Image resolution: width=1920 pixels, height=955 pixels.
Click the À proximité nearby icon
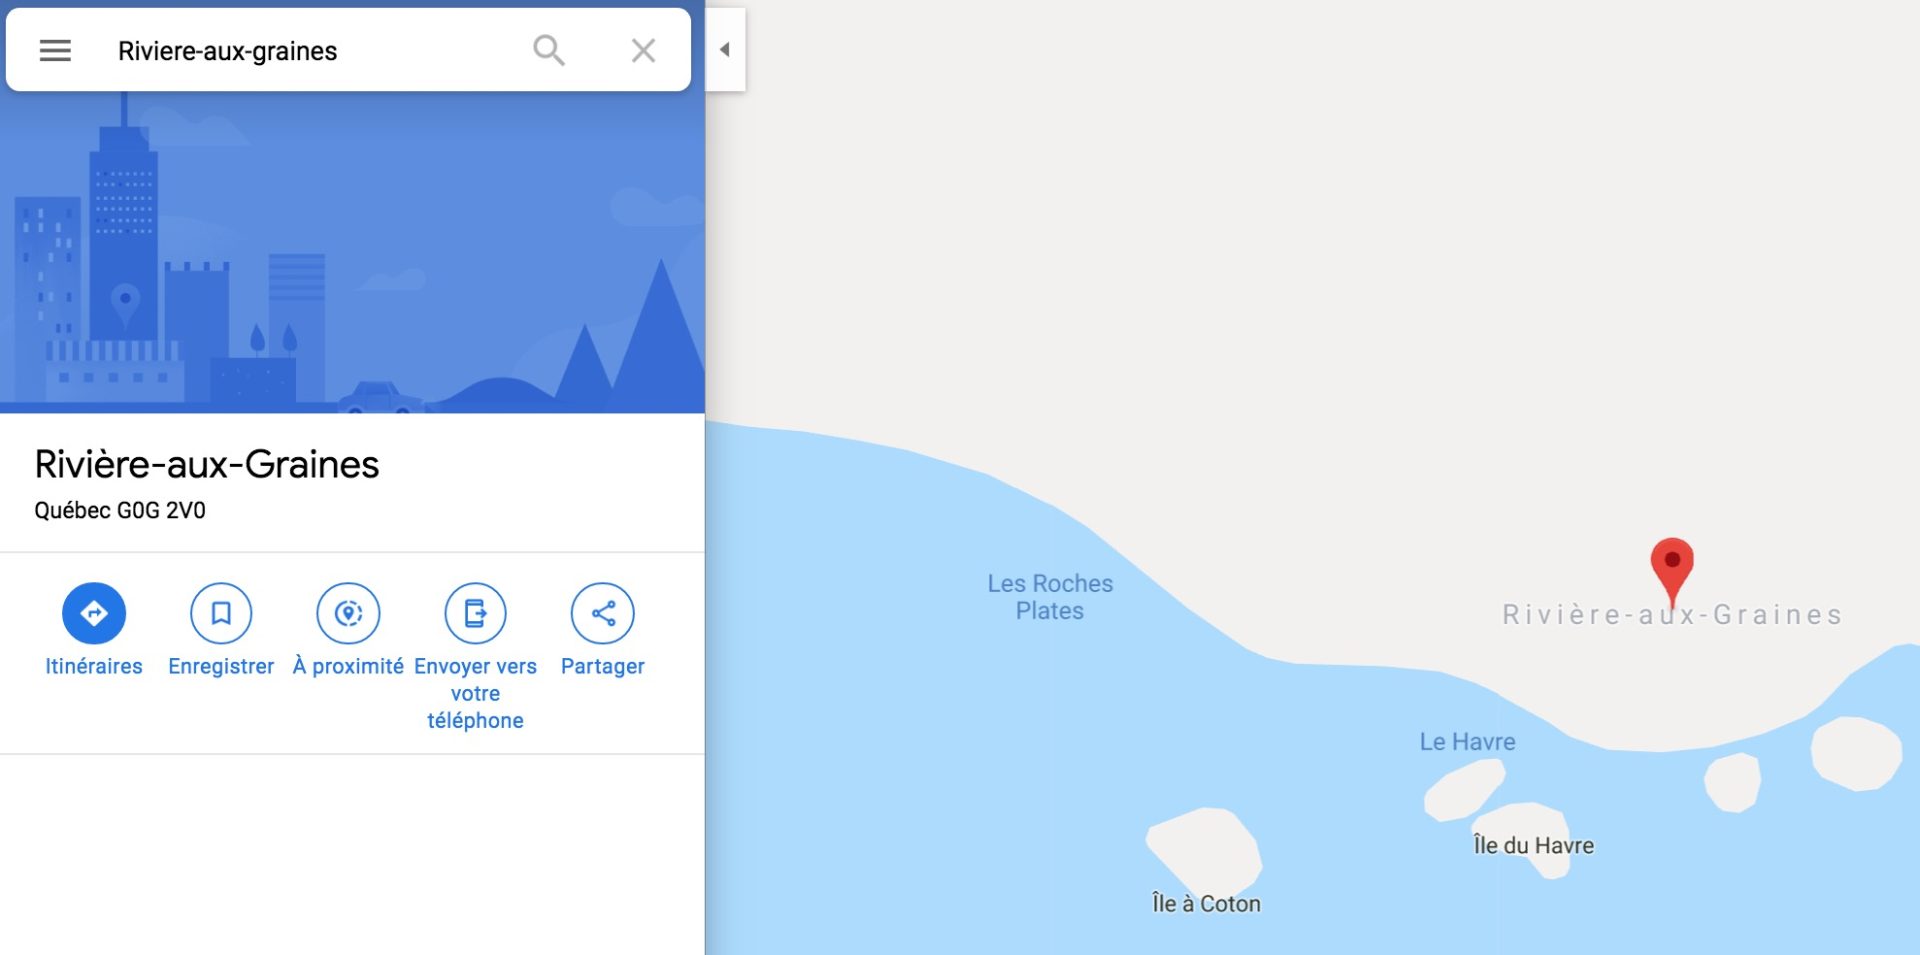pyautogui.click(x=348, y=613)
